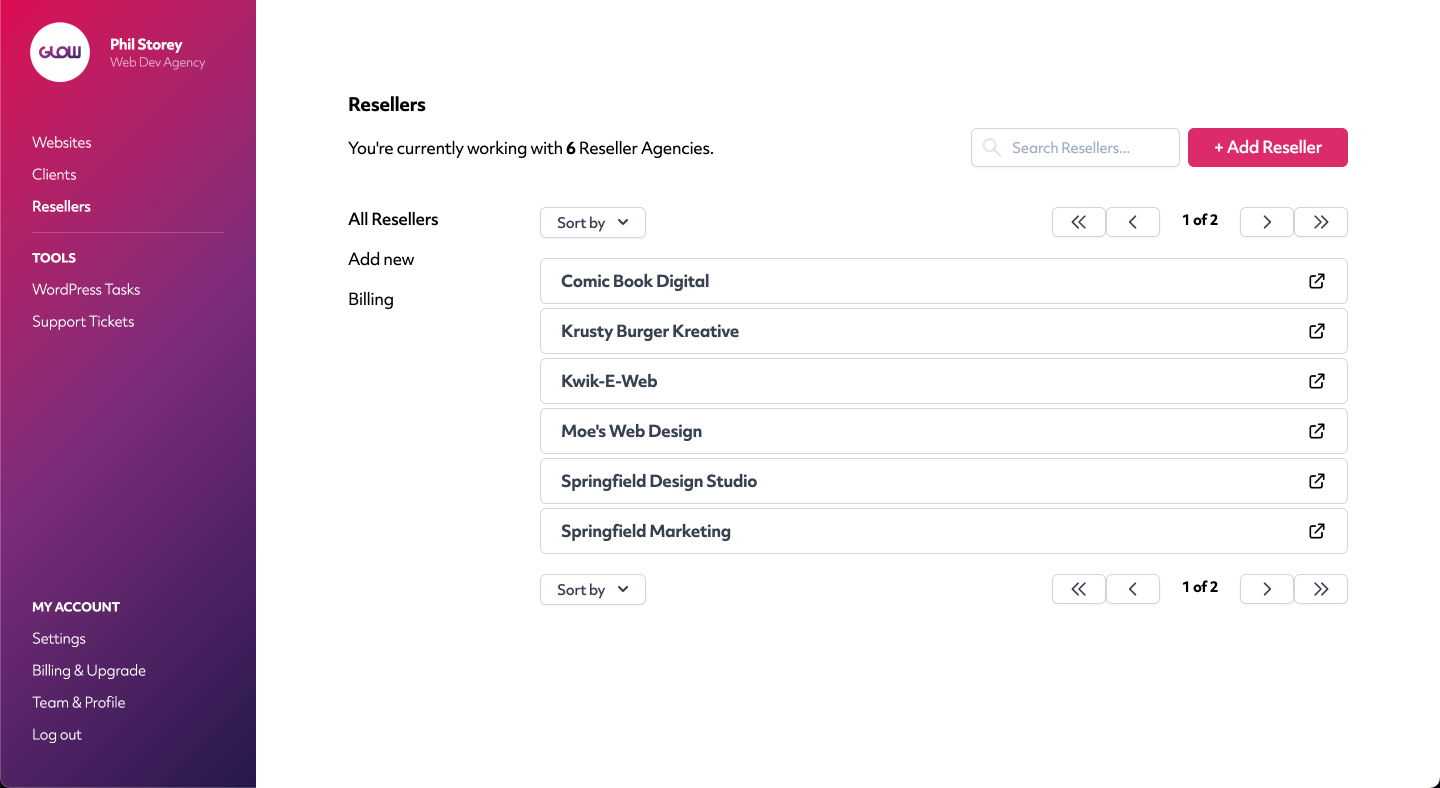This screenshot has height=788, width=1440.
Task: Open Krusty Burger Kreative external link icon
Action: [1317, 331]
